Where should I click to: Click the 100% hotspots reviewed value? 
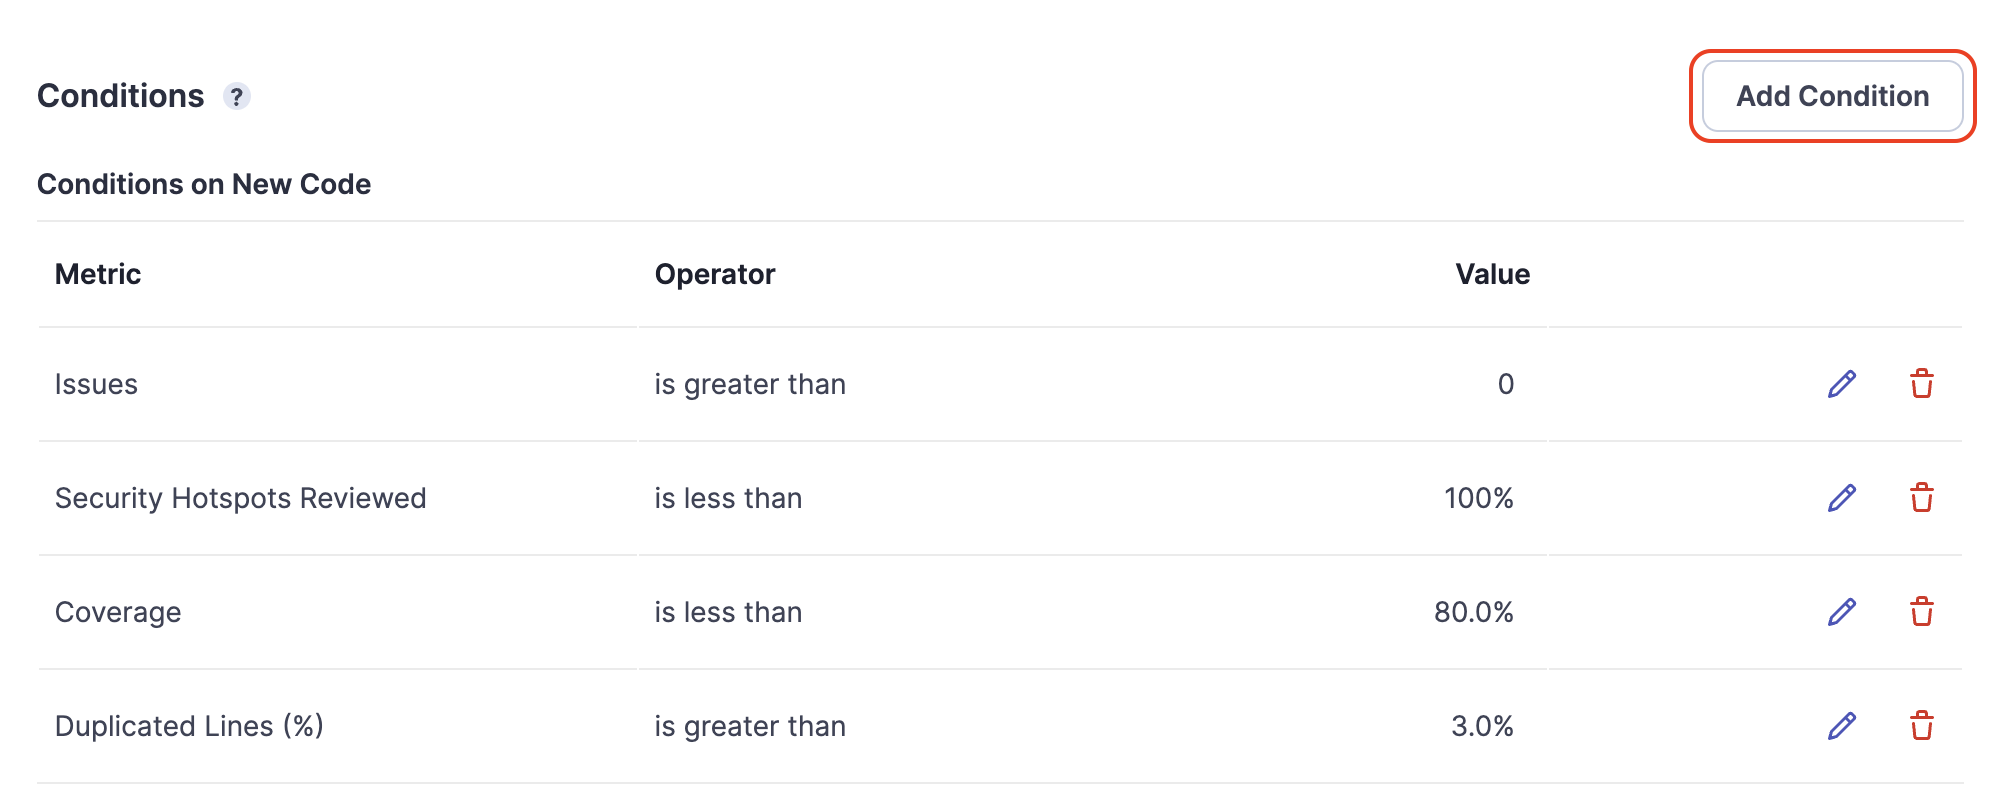[x=1478, y=498]
